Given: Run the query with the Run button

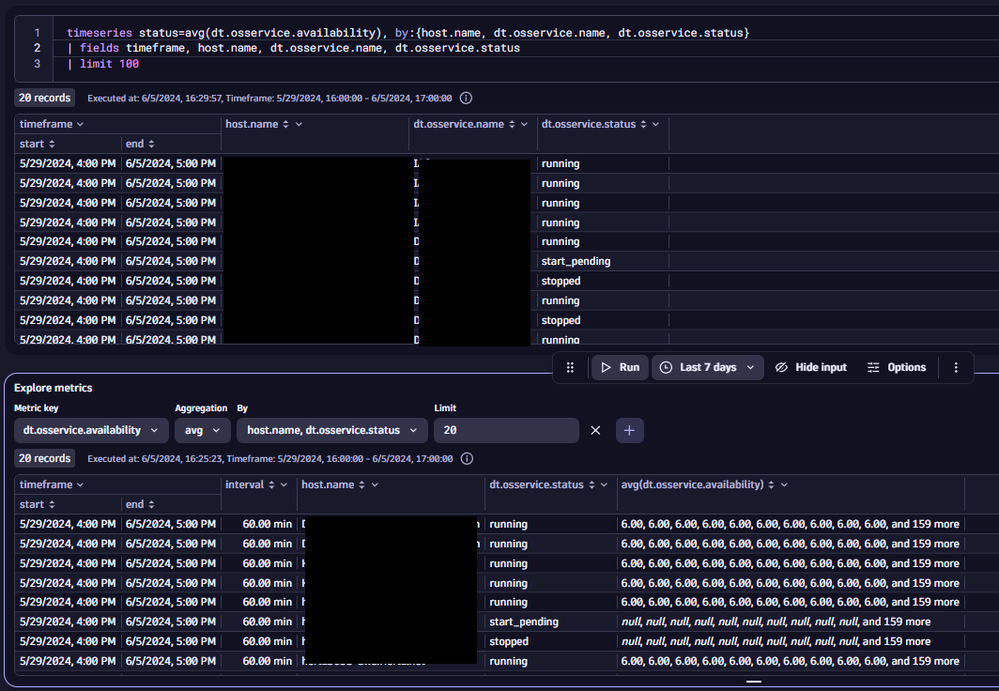Looking at the screenshot, I should pyautogui.click(x=619, y=367).
